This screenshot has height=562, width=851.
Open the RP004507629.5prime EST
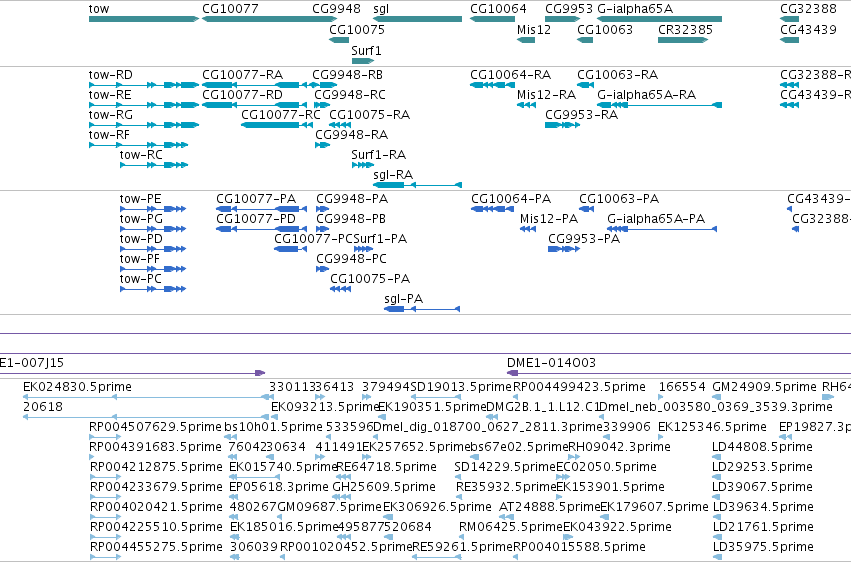[105, 437]
